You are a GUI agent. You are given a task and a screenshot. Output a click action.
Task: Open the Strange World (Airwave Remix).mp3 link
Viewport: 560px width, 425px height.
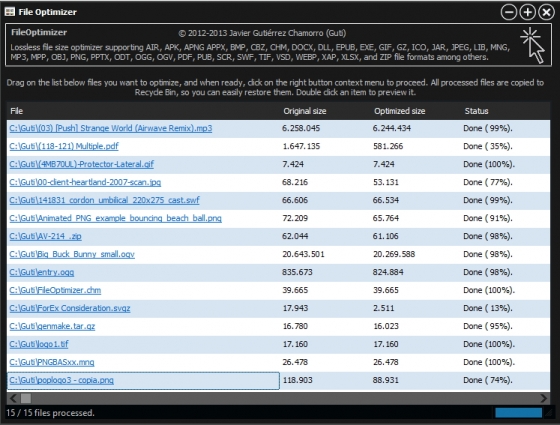[x=111, y=129]
